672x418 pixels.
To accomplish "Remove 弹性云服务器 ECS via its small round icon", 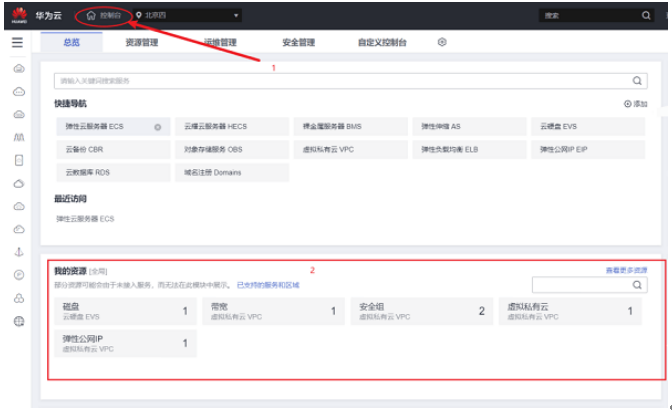I will point(158,127).
